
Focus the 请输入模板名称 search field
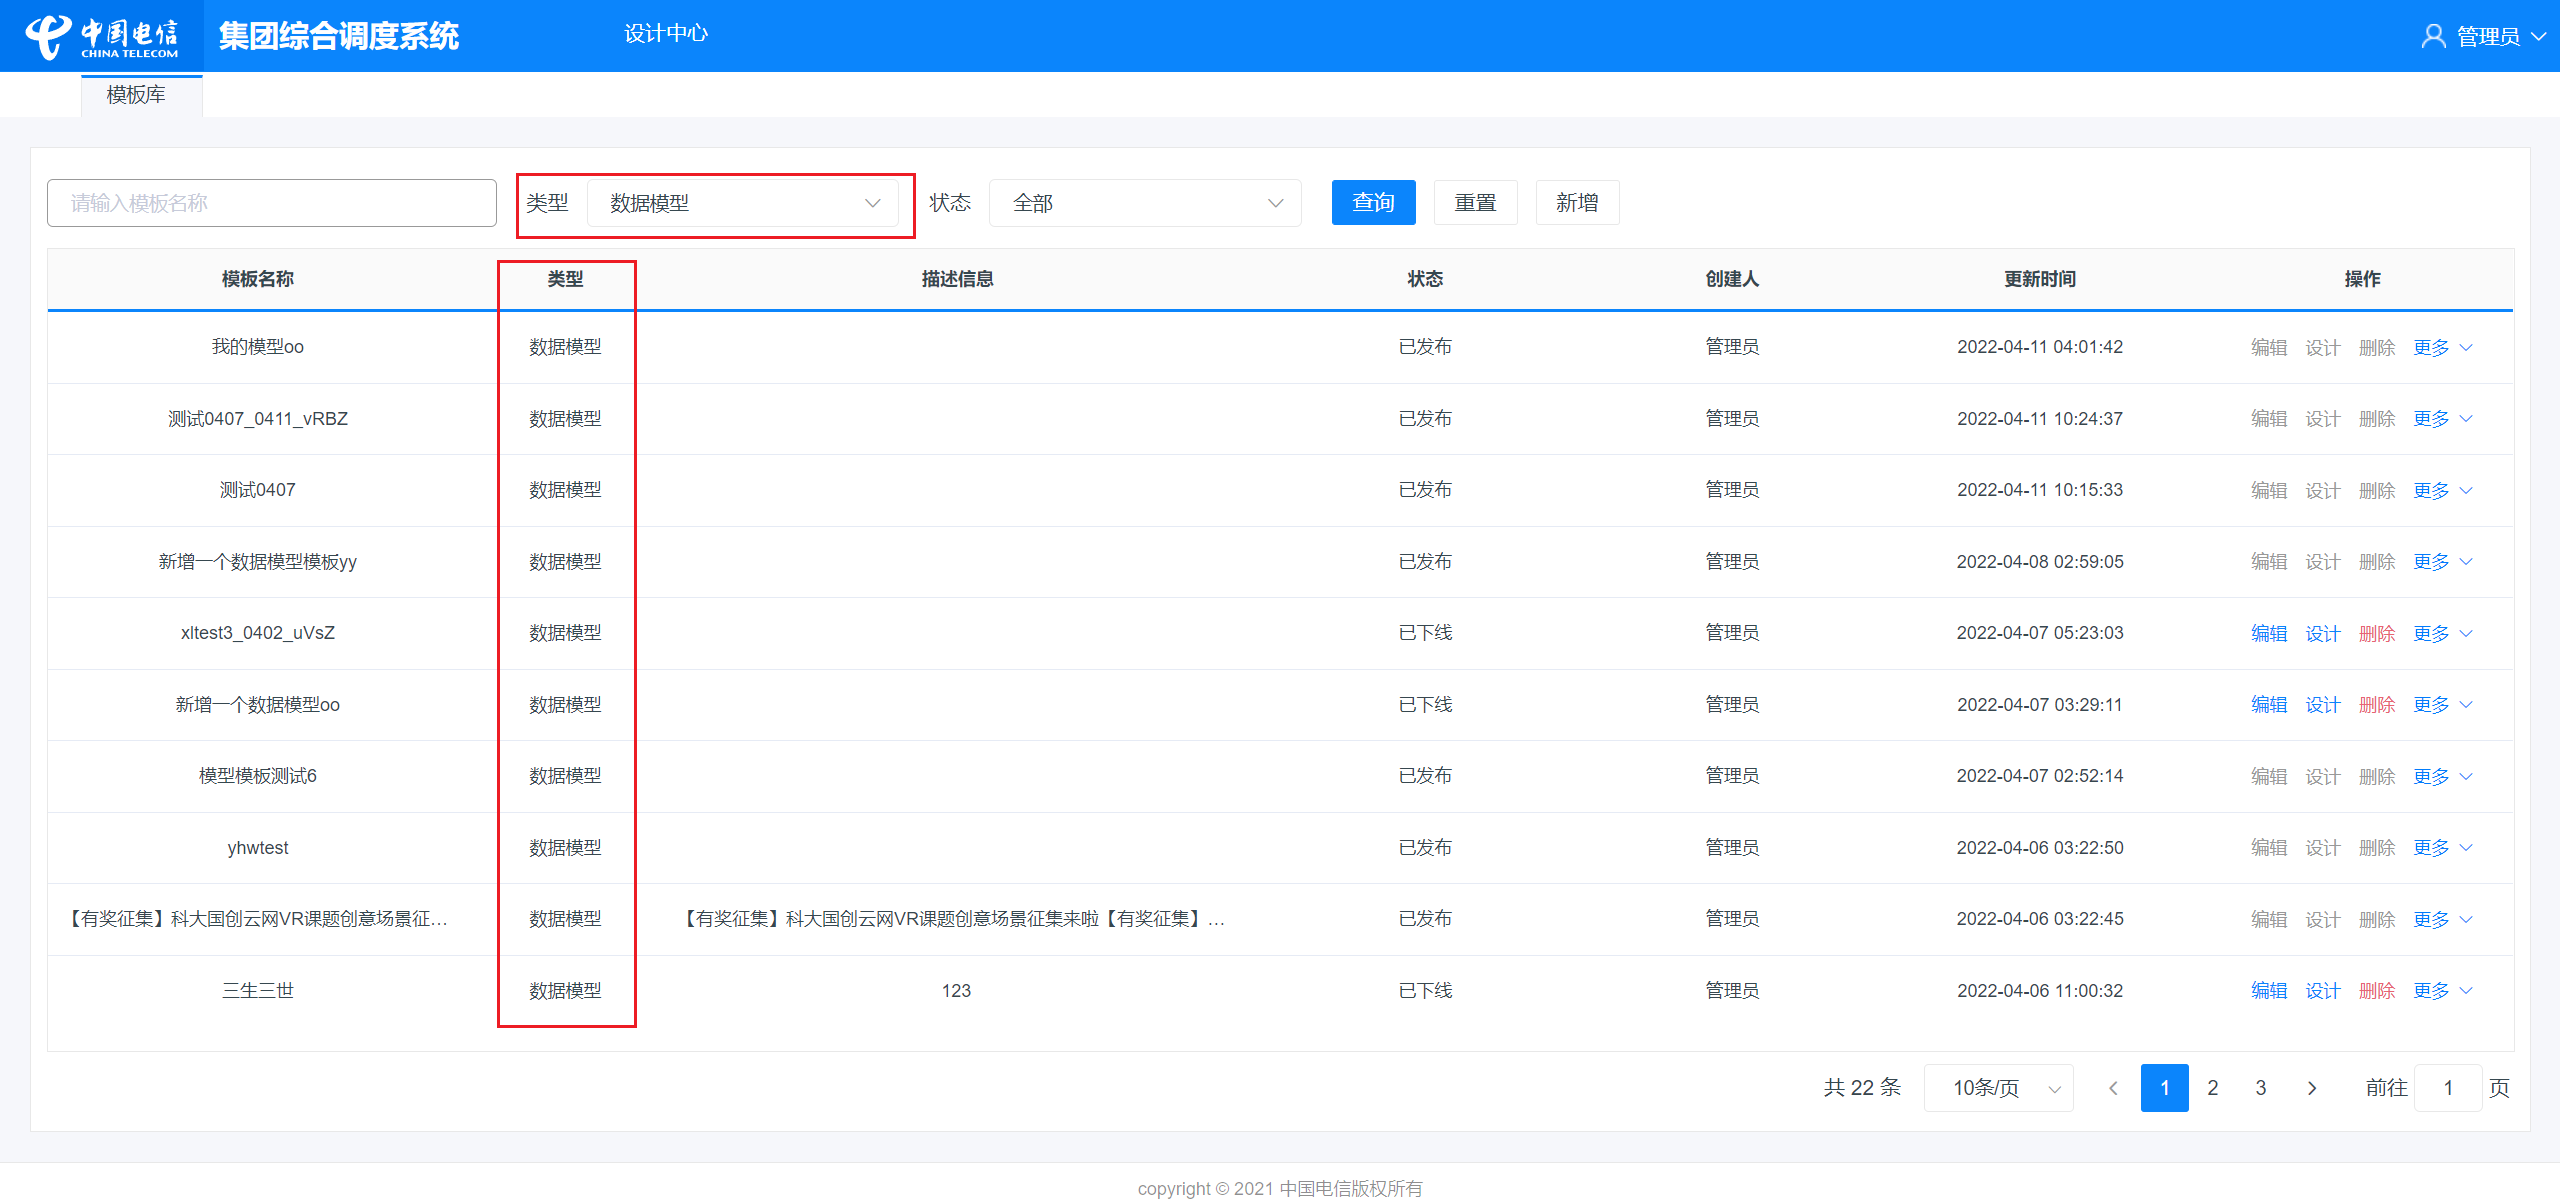[x=272, y=203]
